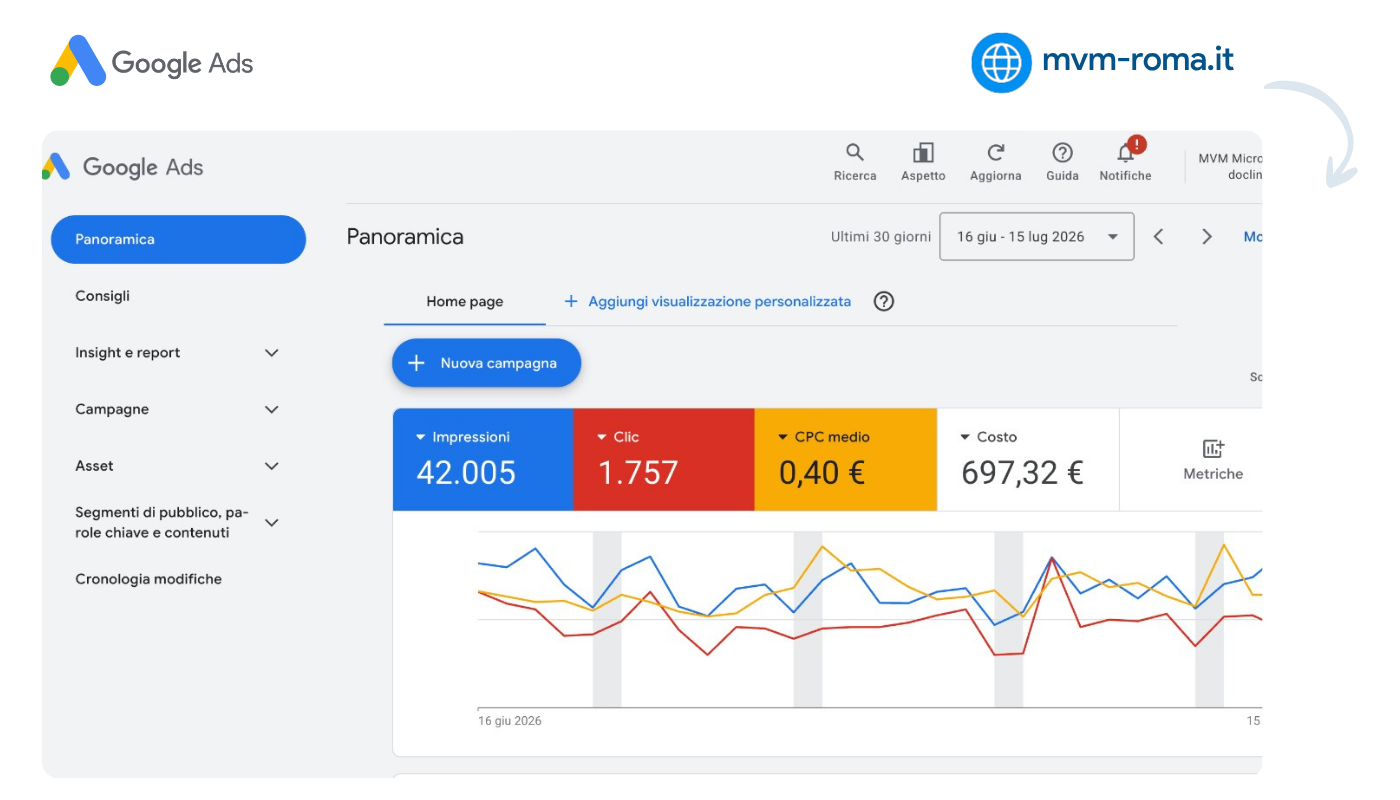Image resolution: width=1400 pixels, height=800 pixels.
Task: Click the clicks value 1.757
Action: click(x=638, y=472)
